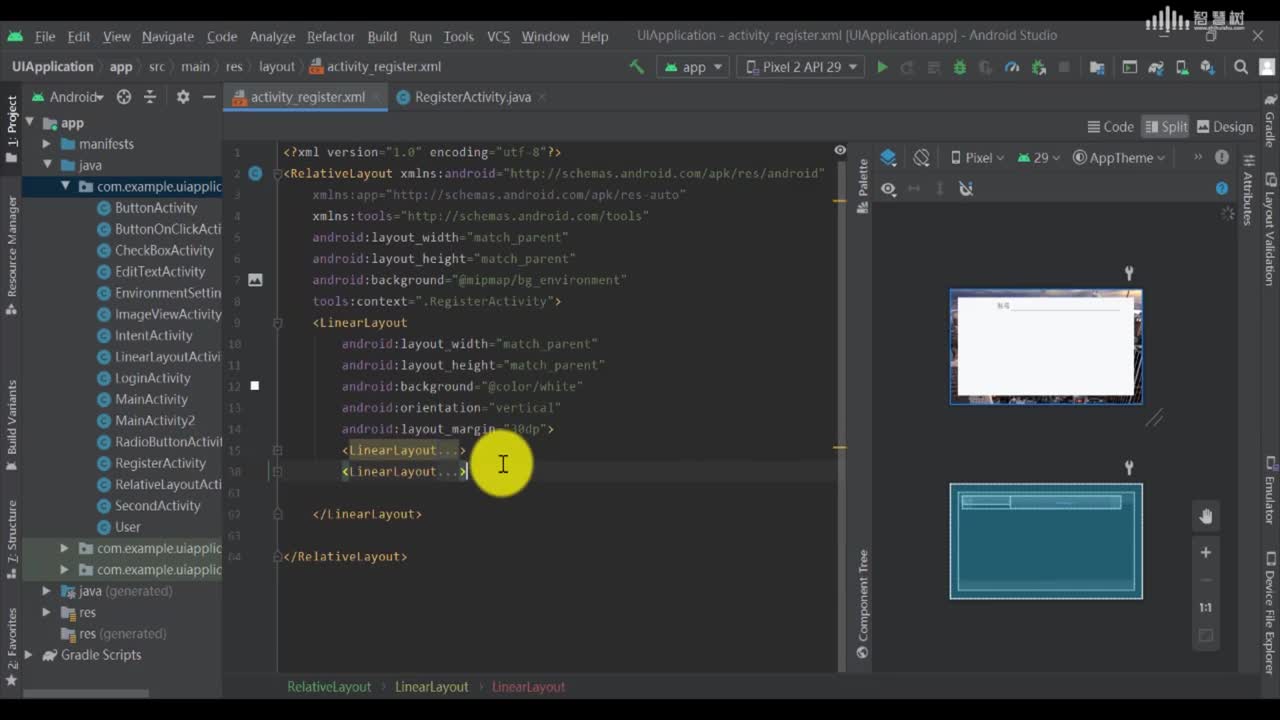Click Attach Debugger to Android Process icon
1280x720 pixels.
point(1038,67)
